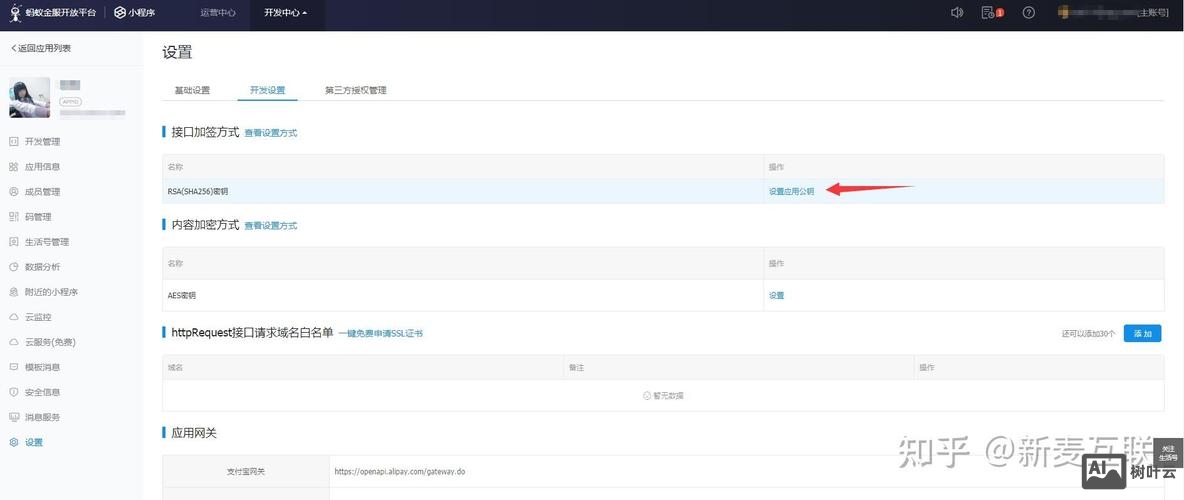The image size is (1184, 500).
Task: Click the 模板消息 message icon
Action: click(14, 366)
